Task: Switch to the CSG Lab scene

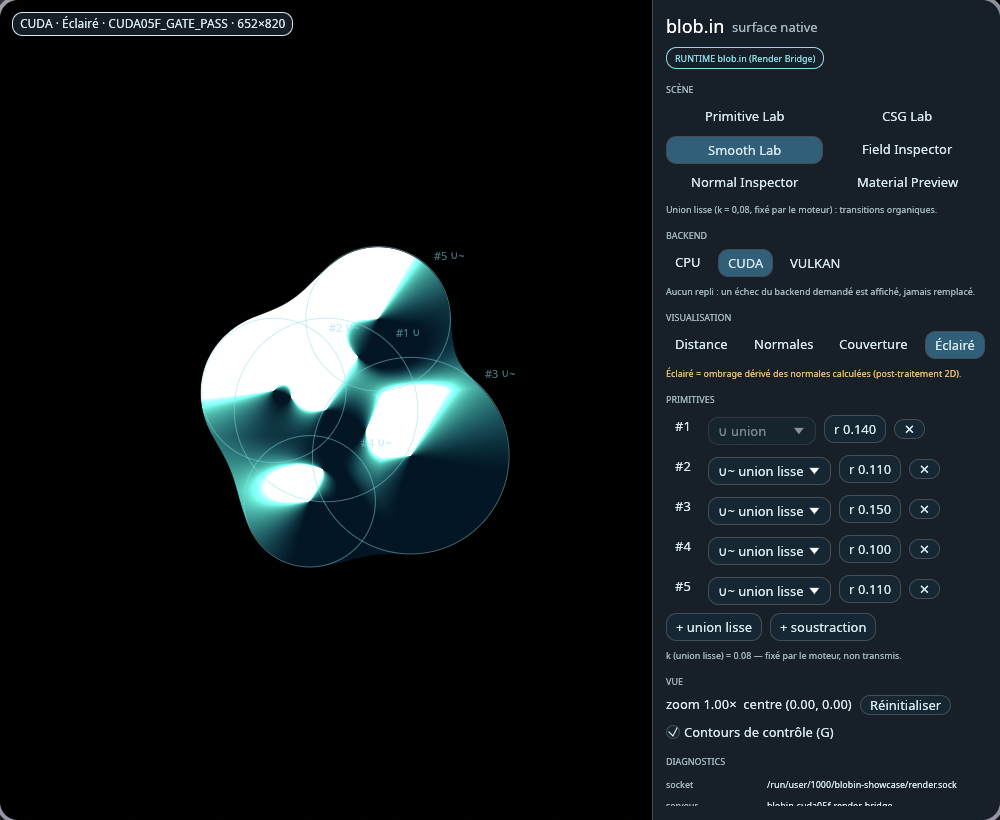Action: click(907, 117)
